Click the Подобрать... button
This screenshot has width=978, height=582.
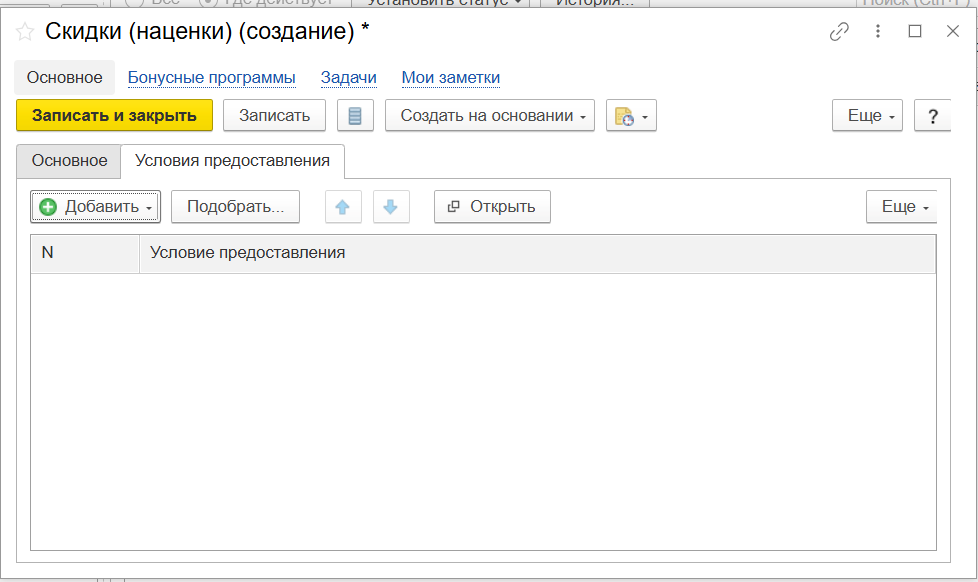(x=235, y=207)
